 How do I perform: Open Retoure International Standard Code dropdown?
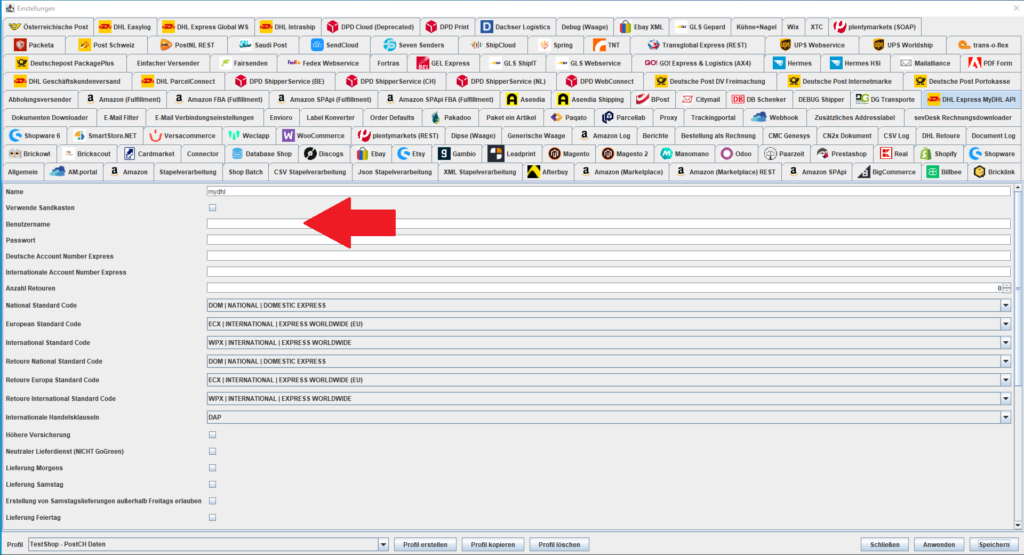tap(1005, 398)
